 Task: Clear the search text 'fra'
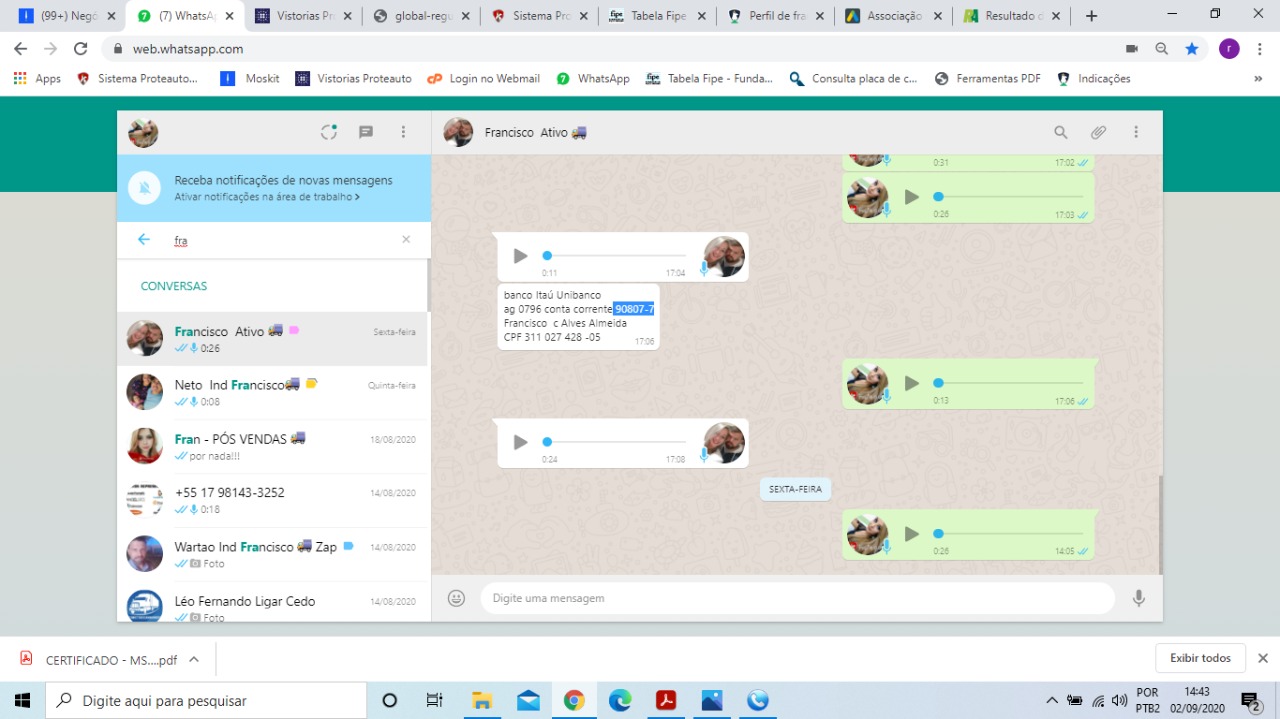coord(406,240)
